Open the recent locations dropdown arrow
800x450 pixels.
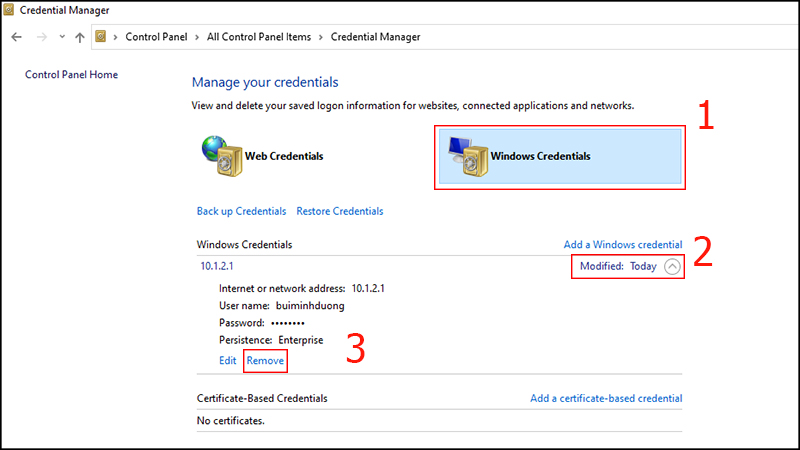coord(62,37)
